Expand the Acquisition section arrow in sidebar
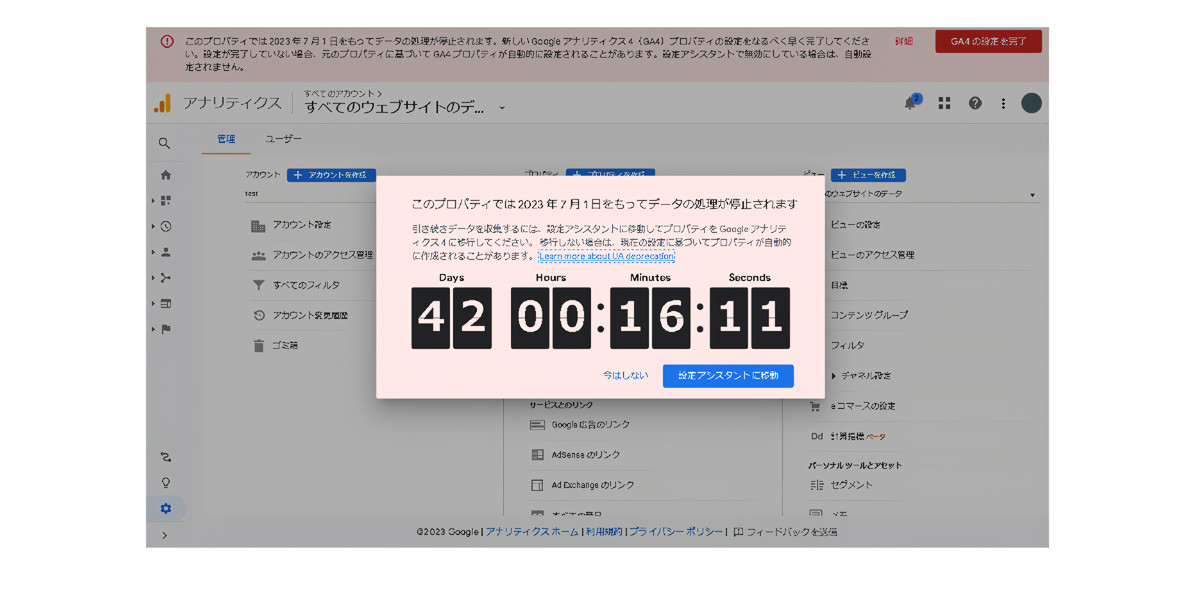This screenshot has height=595, width=1189. click(153, 278)
